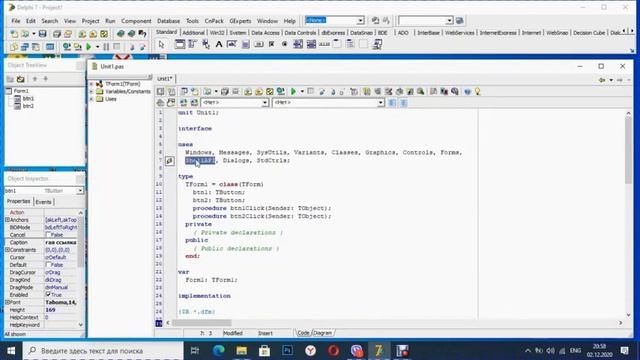Click the Windows search box on taskbar
The width and height of the screenshot is (640, 360).
coord(103,351)
